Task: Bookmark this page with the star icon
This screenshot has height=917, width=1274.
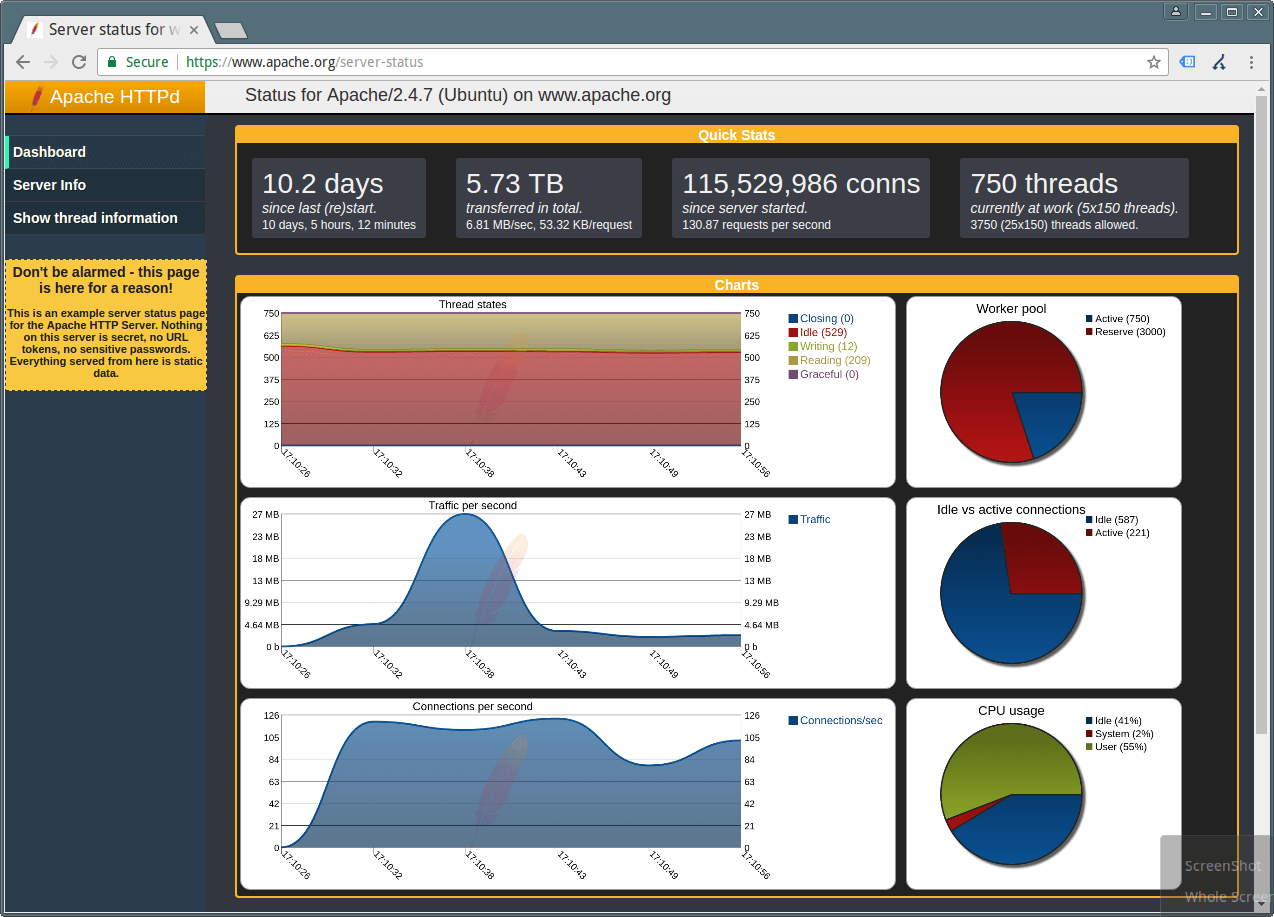Action: pos(1153,62)
